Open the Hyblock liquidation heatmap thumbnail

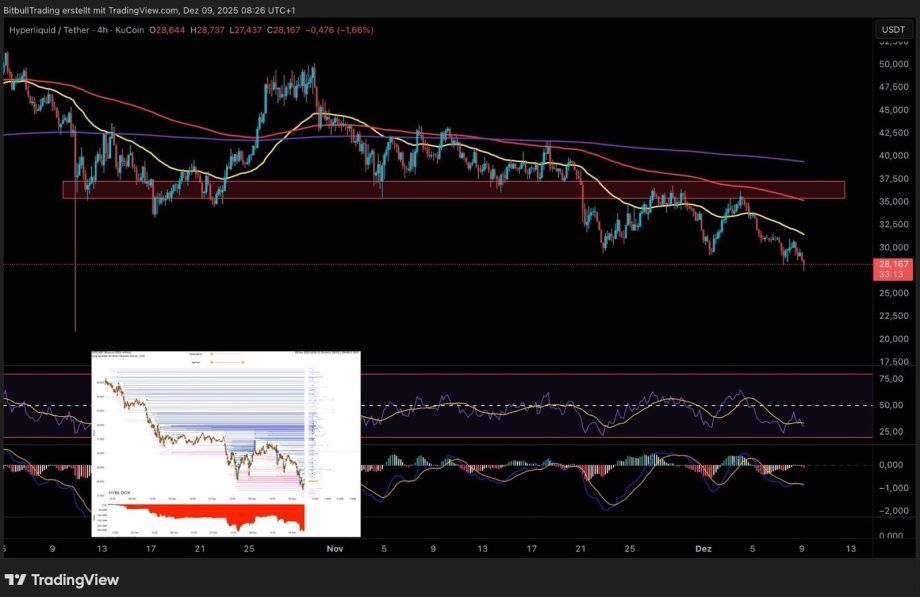coord(226,443)
